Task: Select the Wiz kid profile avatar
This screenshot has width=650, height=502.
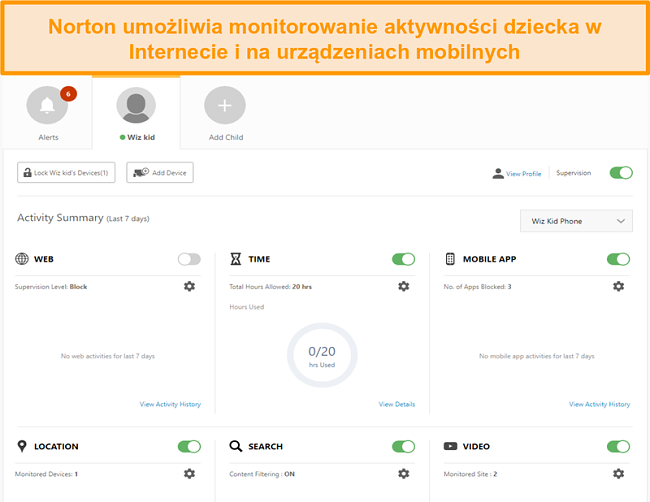Action: 136,105
